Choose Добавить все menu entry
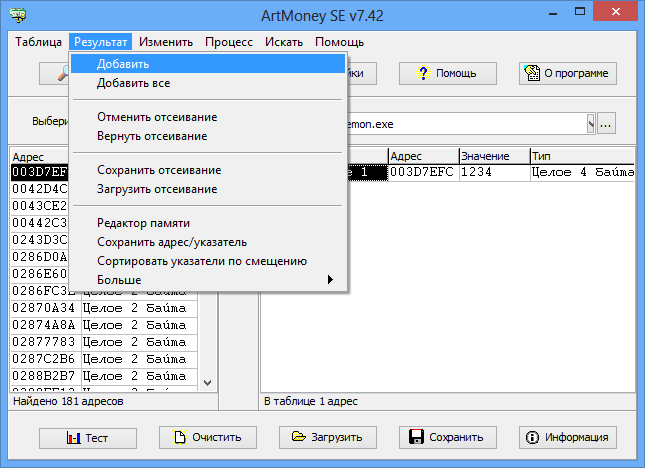The width and height of the screenshot is (645, 468). [208, 83]
